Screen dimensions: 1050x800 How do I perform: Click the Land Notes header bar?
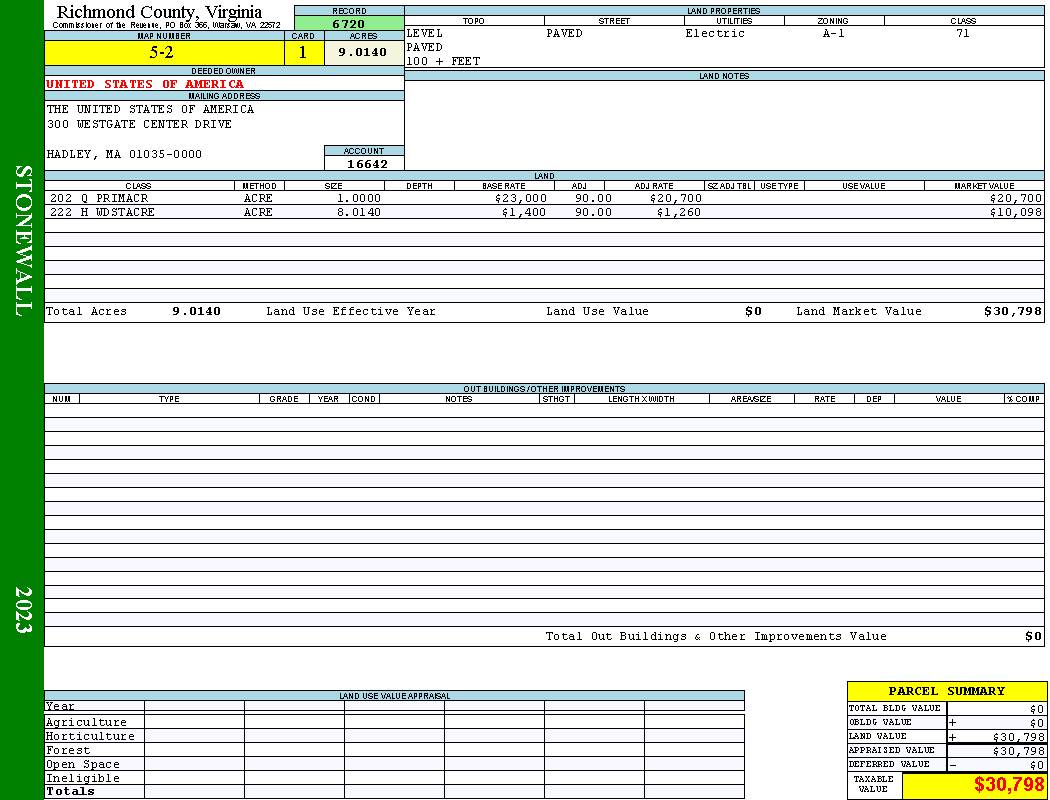point(724,76)
